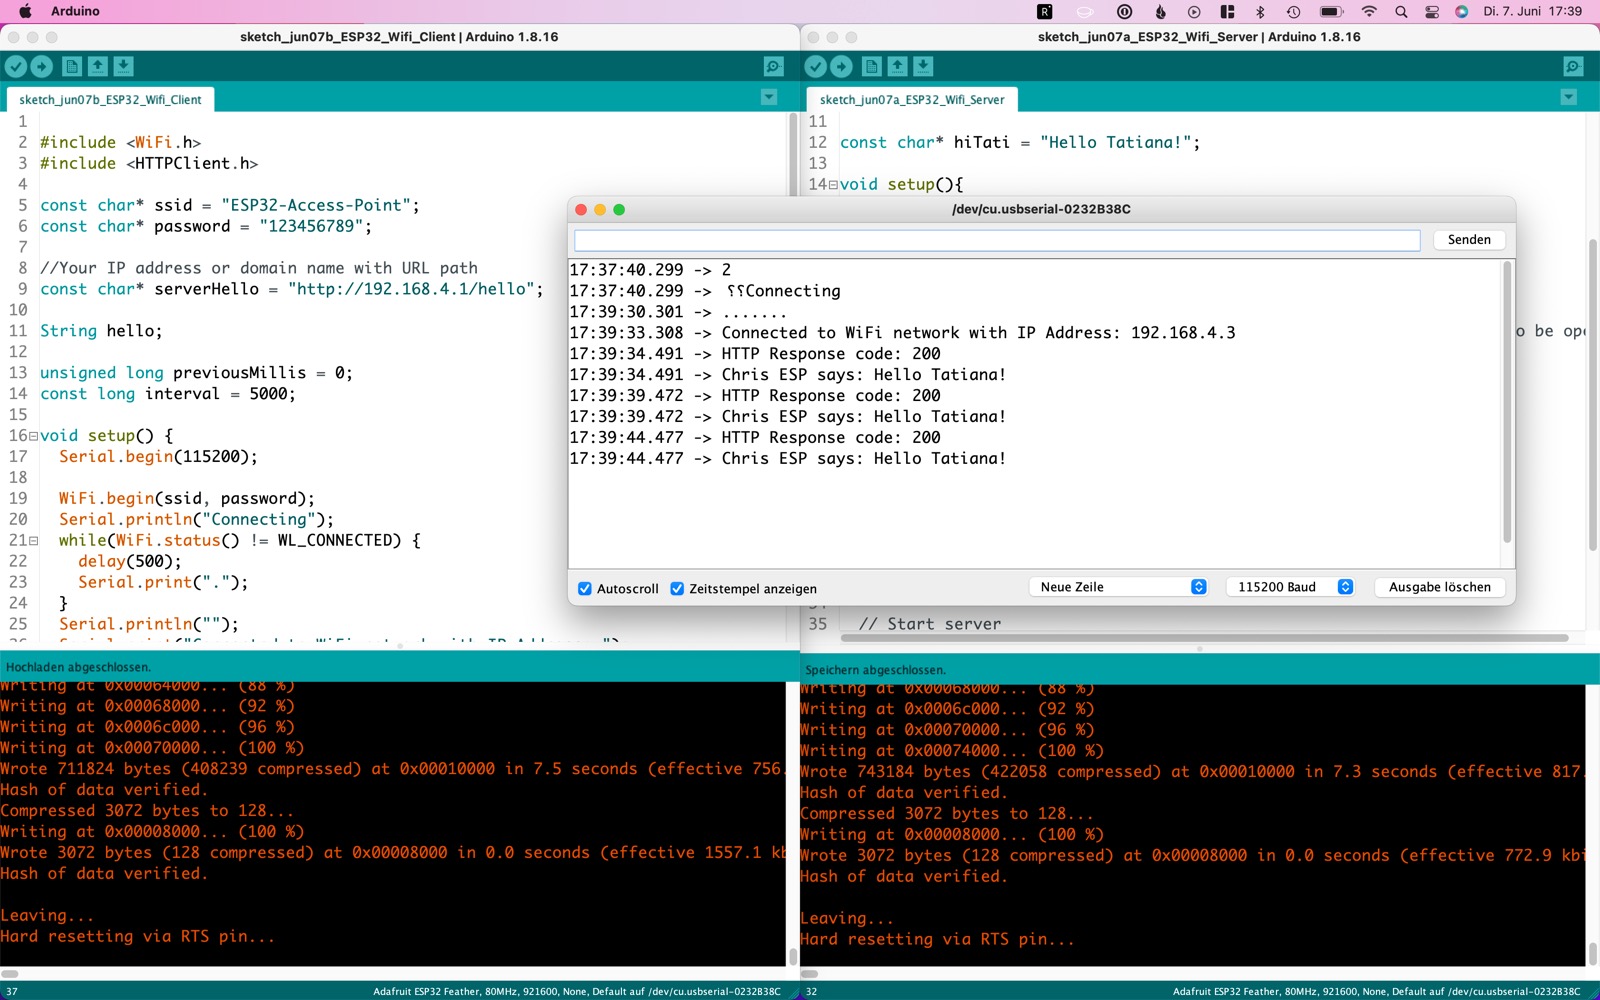The image size is (1600, 1000).
Task: Select the sketch_jun07b_ESP32_Wifi_Client tab
Action: point(110,100)
